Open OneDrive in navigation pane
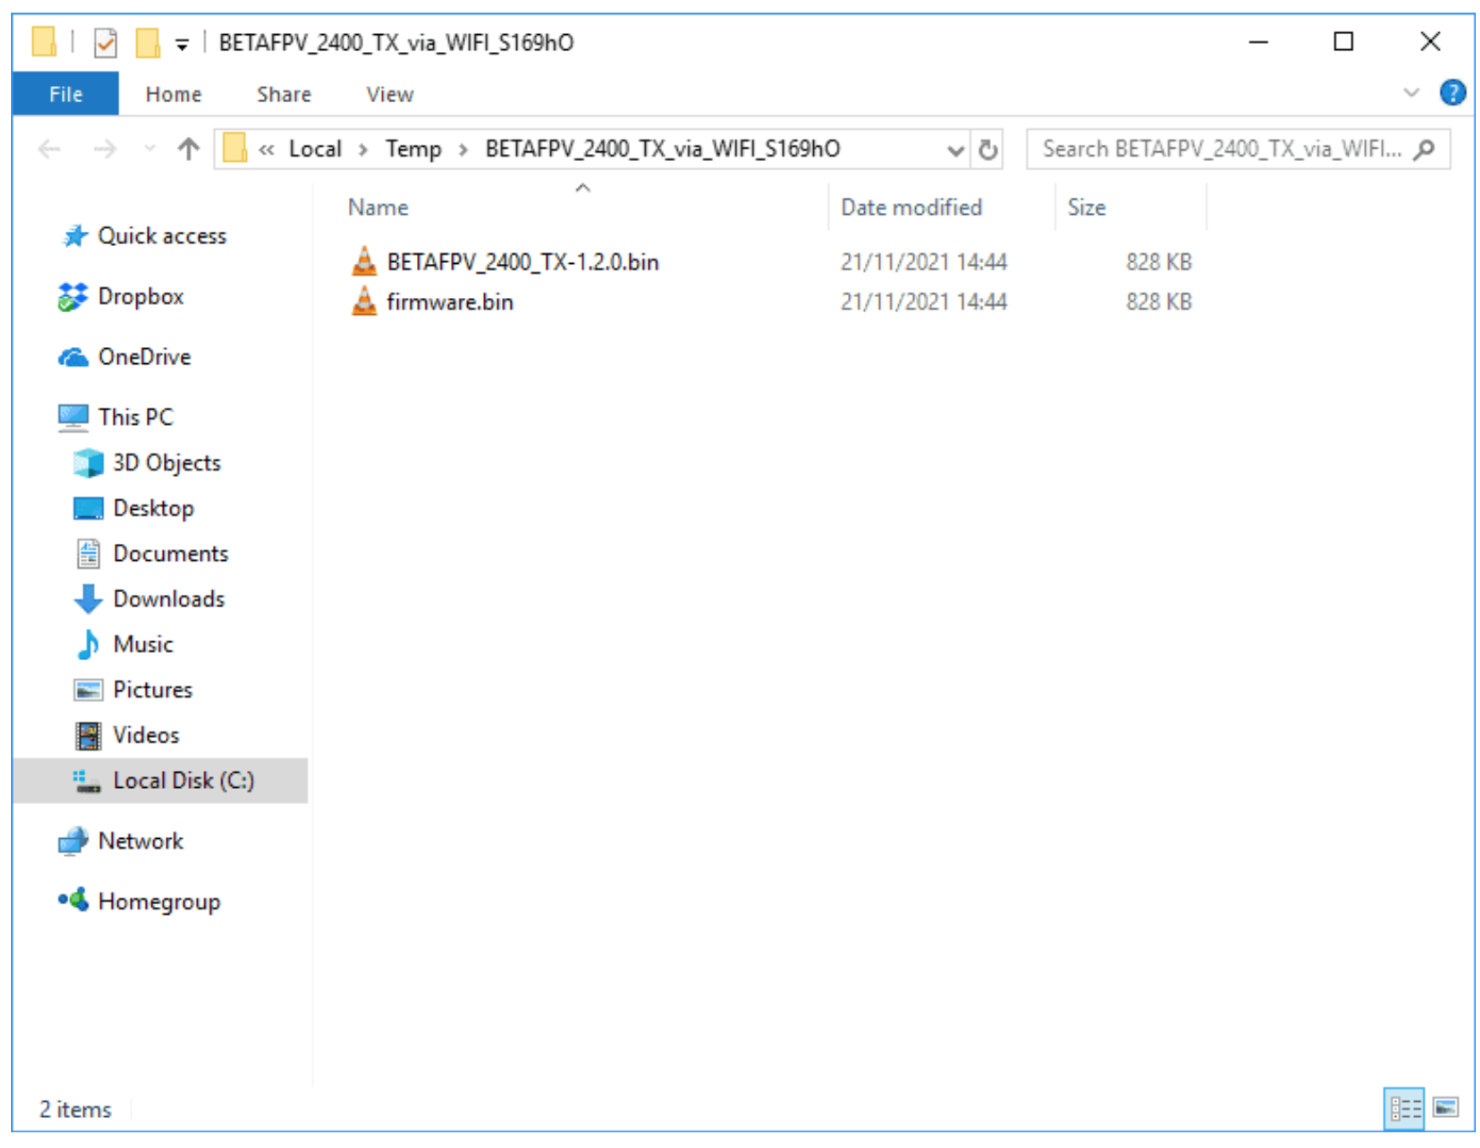The width and height of the screenshot is (1480, 1148). pos(144,357)
